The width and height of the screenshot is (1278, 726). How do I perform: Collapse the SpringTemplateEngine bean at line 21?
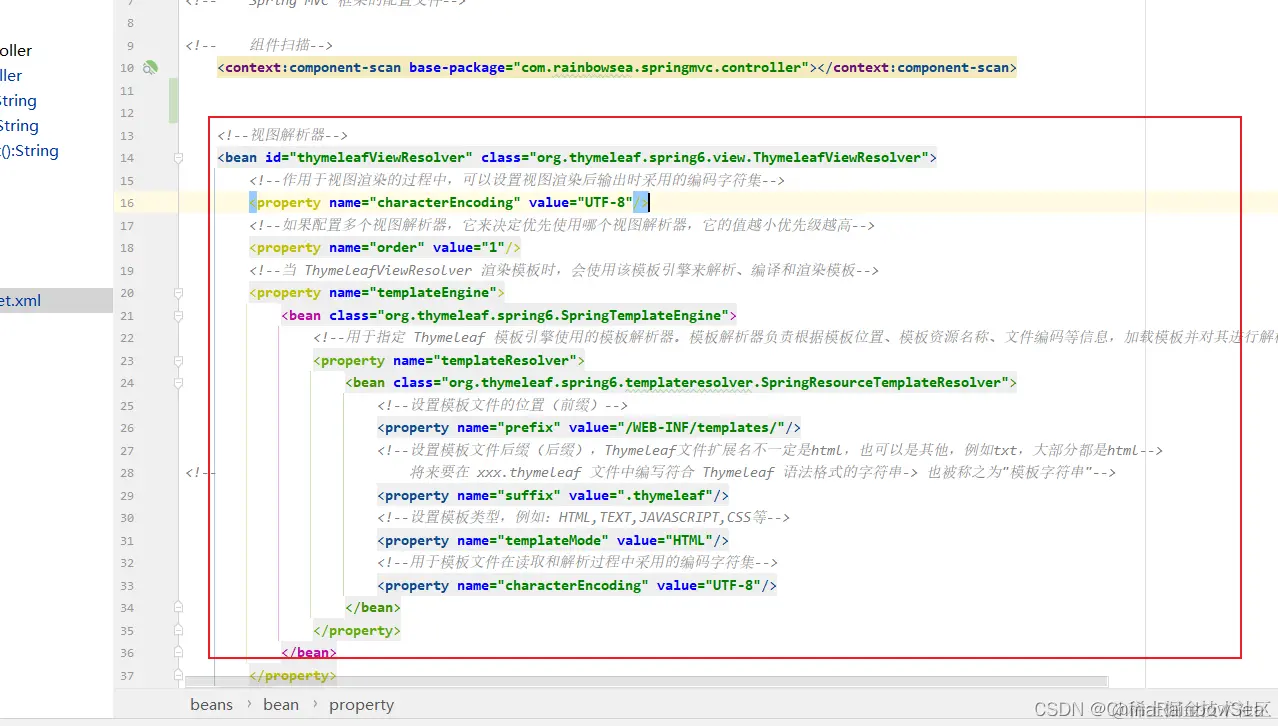(179, 316)
